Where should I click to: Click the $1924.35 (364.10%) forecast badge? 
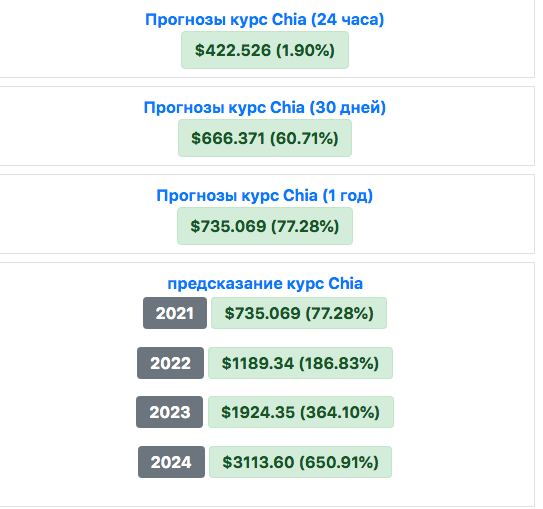tap(301, 412)
